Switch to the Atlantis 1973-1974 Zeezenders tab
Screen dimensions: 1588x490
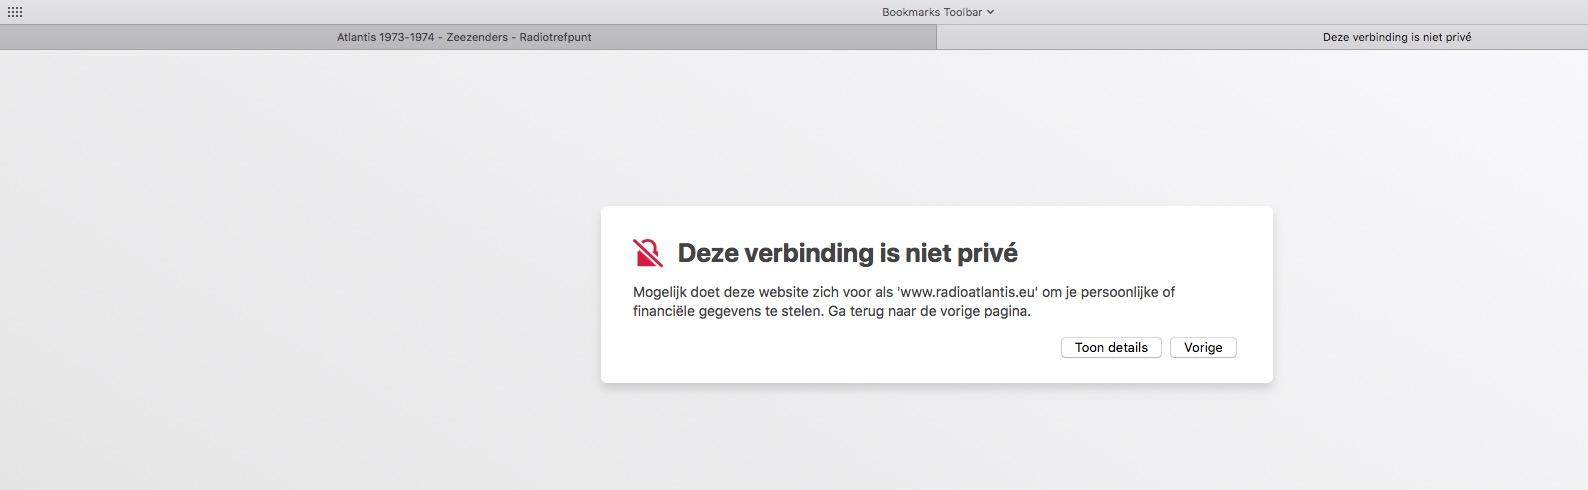pyautogui.click(x=464, y=37)
